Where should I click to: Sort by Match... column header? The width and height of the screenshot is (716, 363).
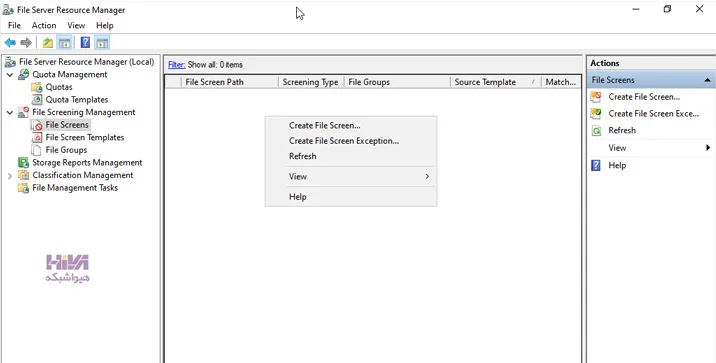561,82
